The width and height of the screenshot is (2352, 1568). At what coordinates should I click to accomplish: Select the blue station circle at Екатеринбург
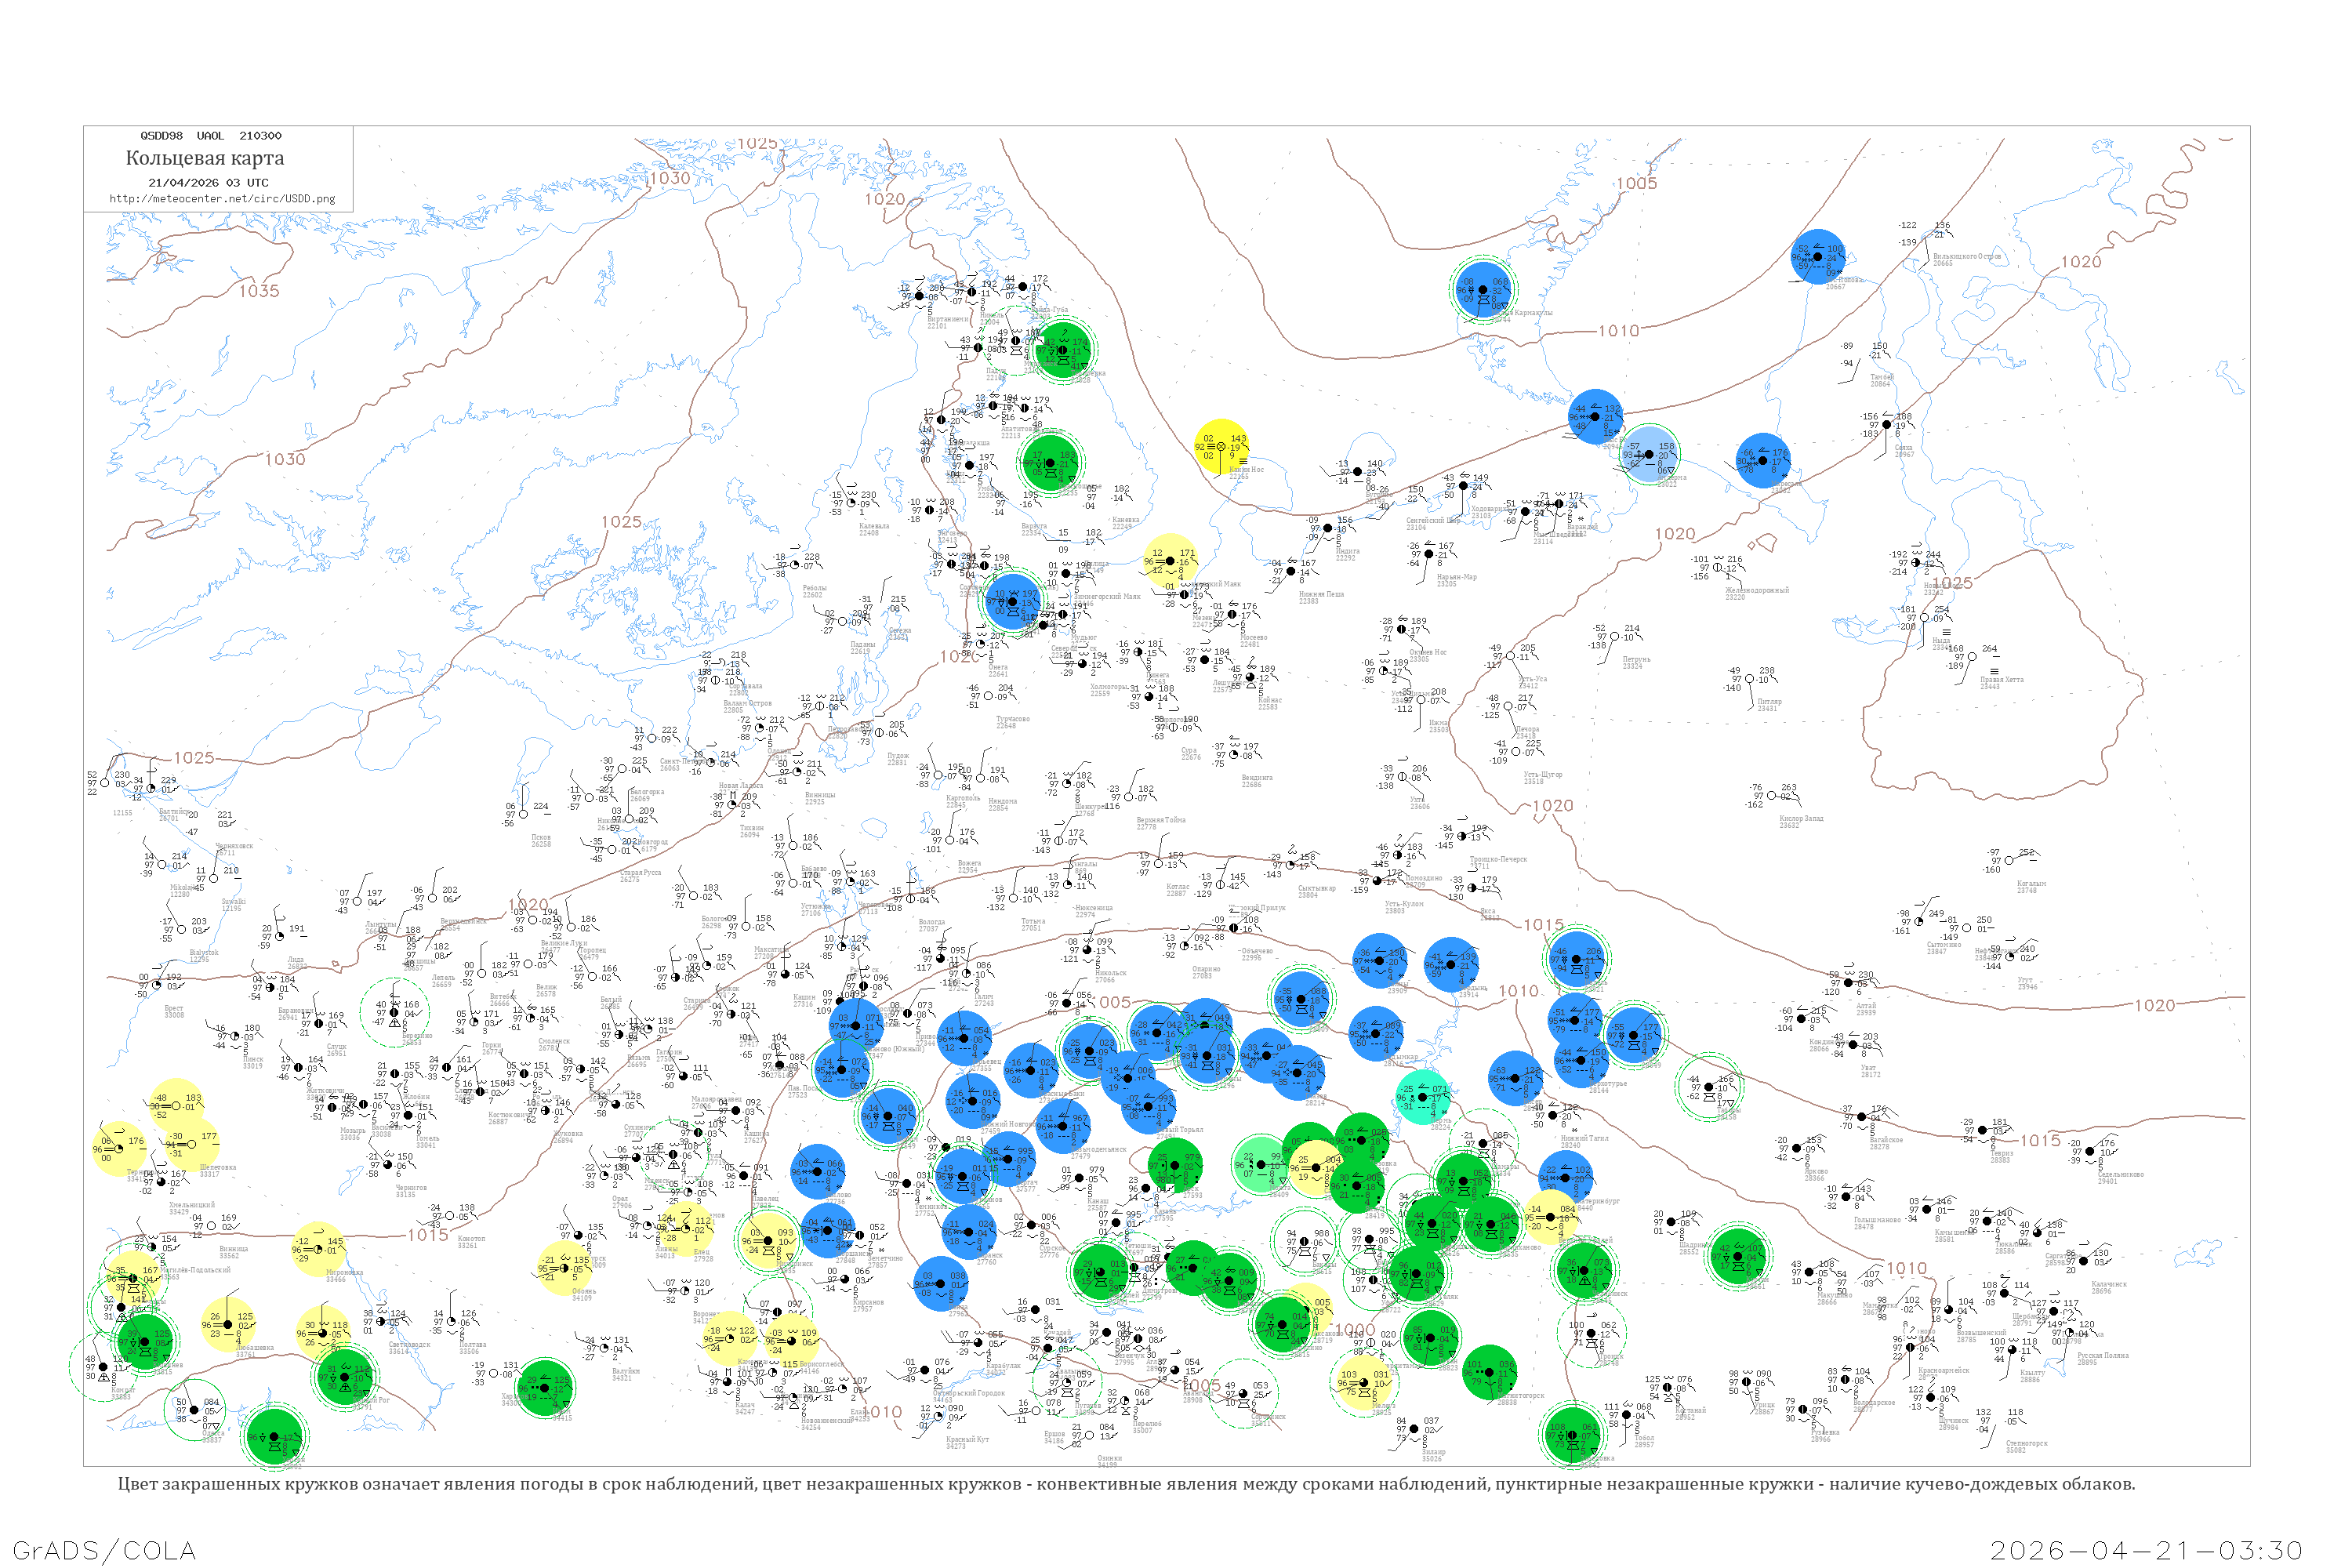pos(1565,1178)
